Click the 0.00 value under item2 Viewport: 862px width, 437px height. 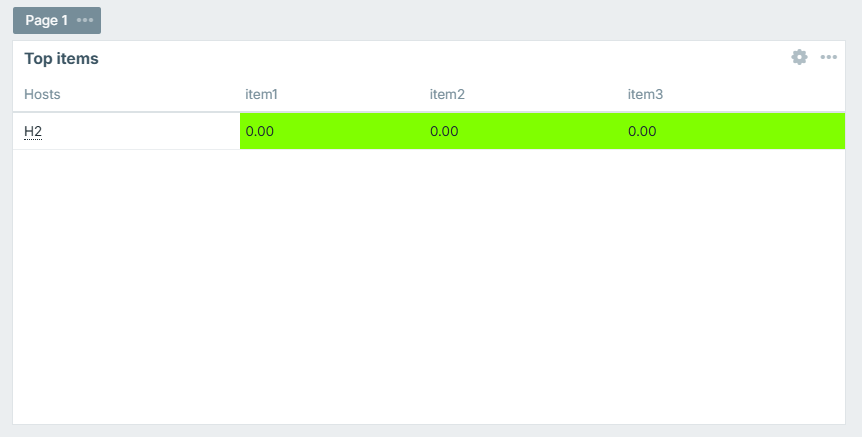[444, 131]
